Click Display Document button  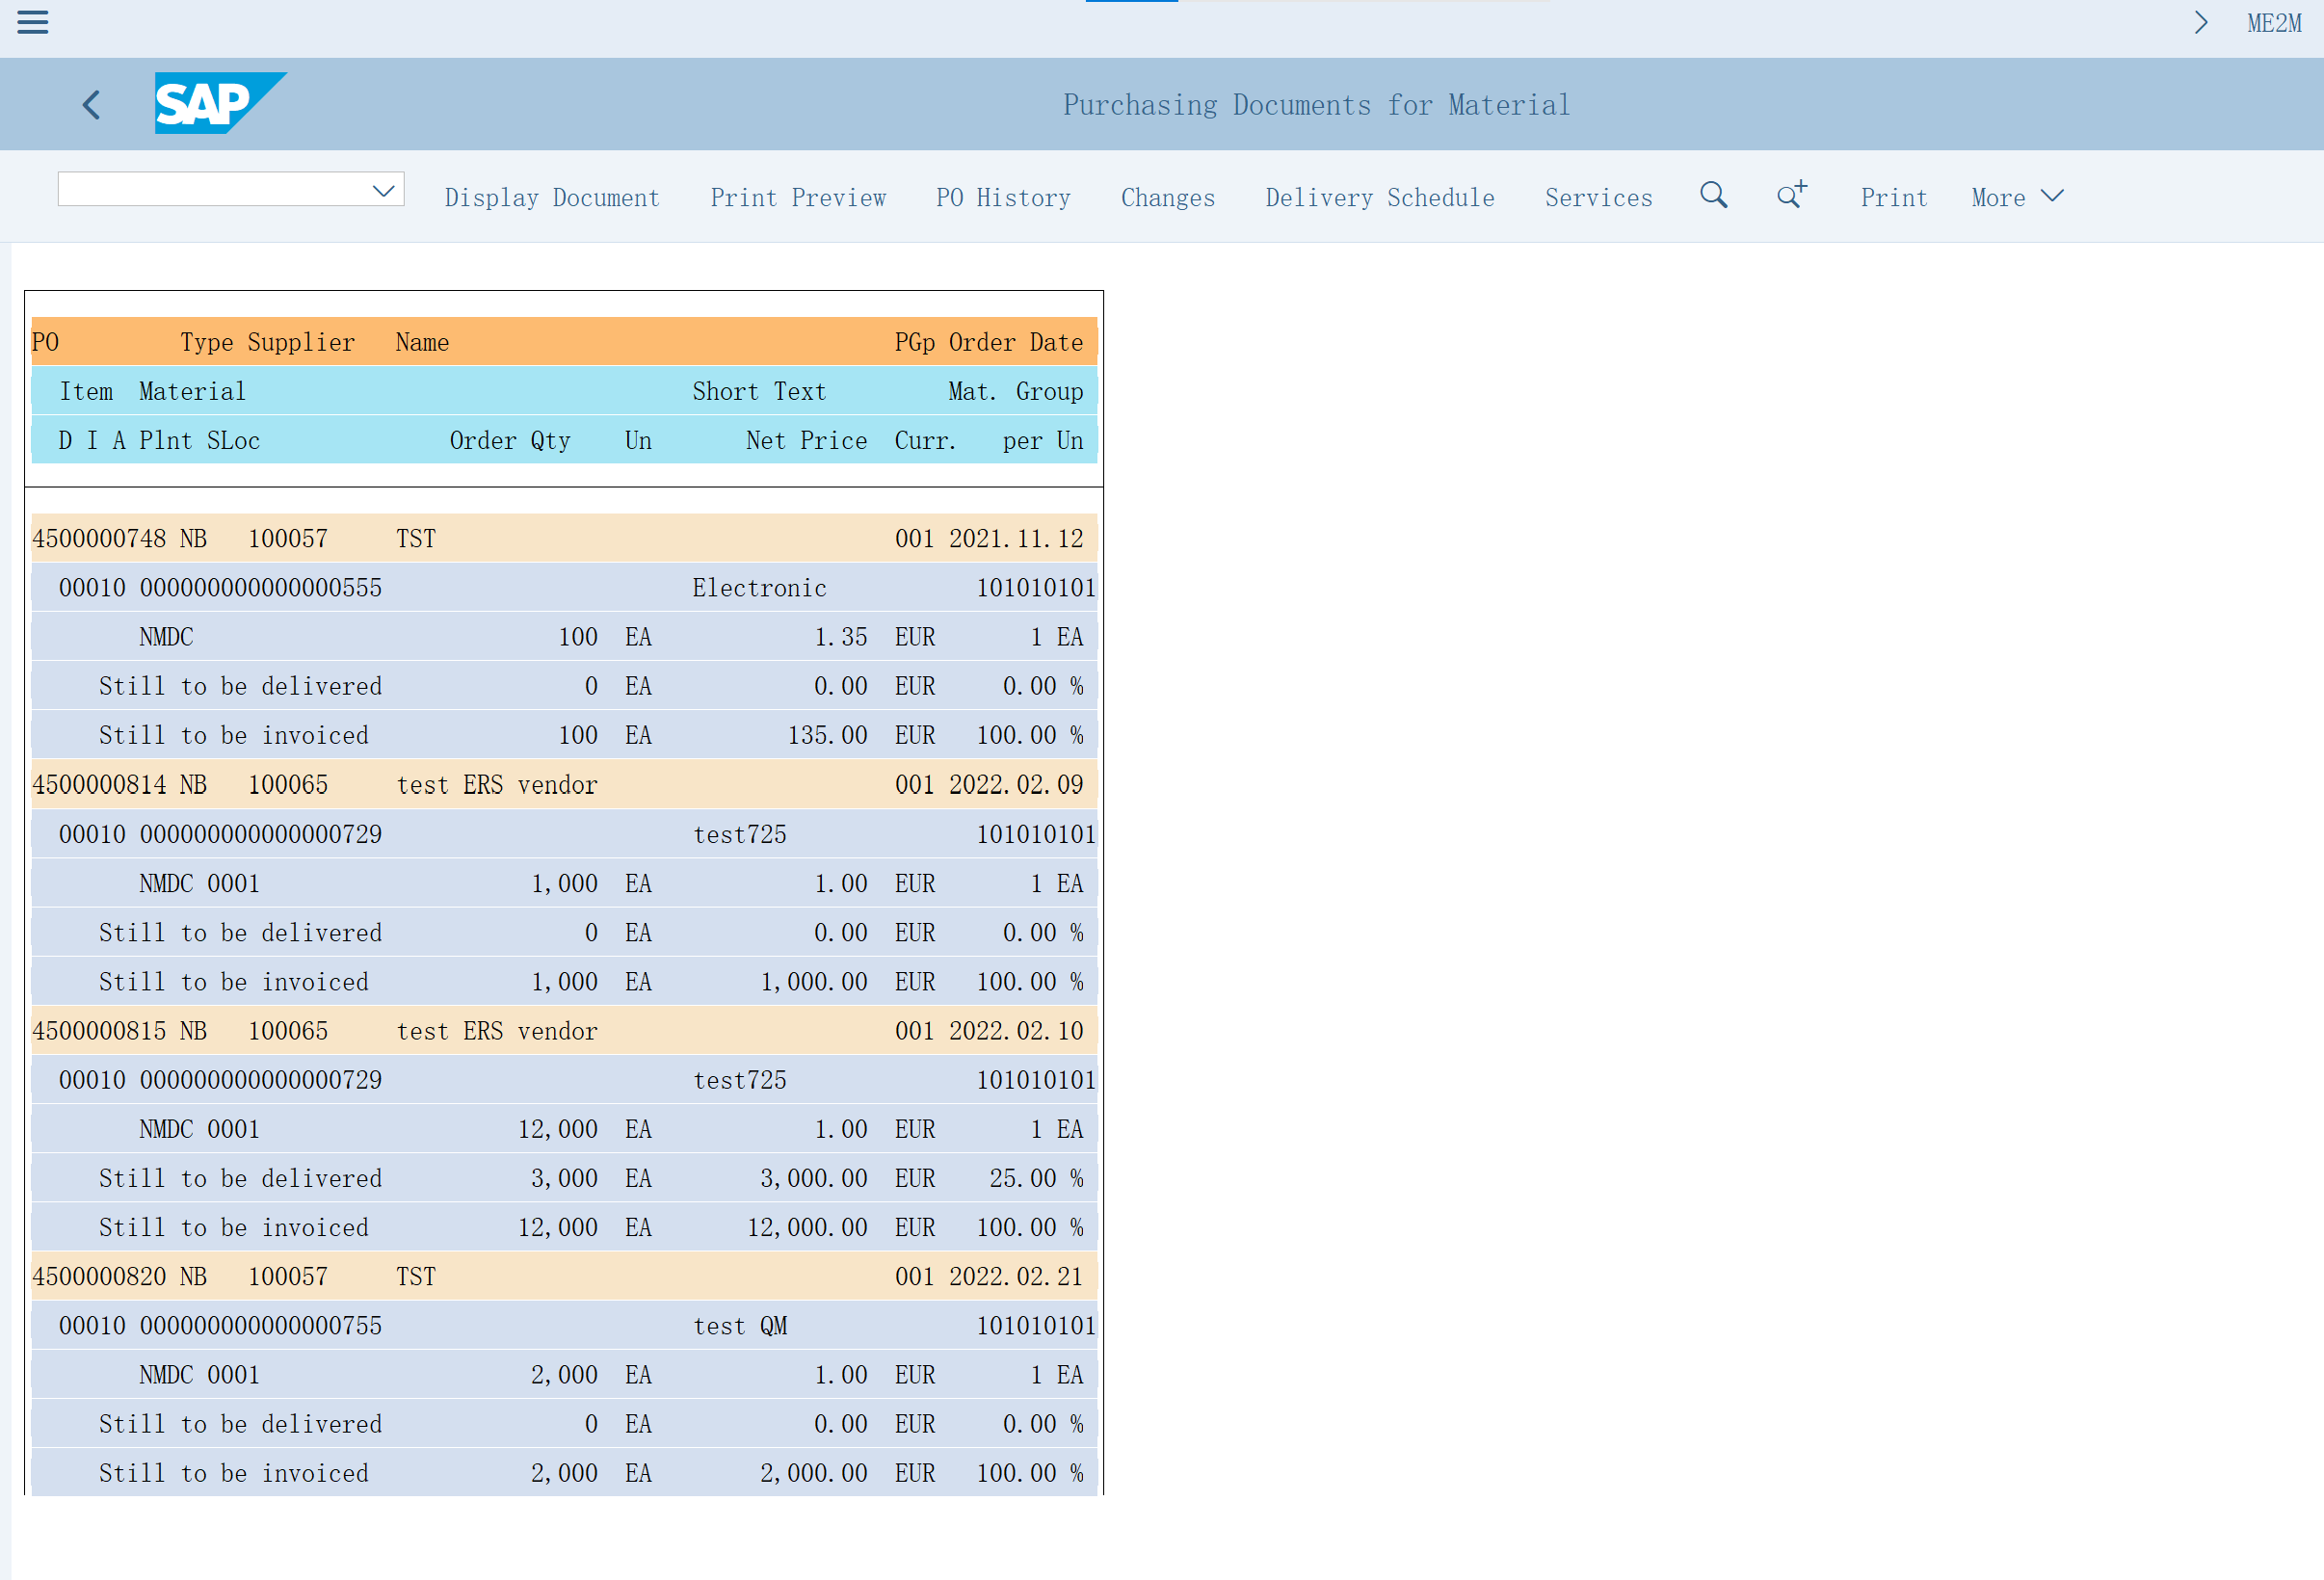tap(552, 198)
